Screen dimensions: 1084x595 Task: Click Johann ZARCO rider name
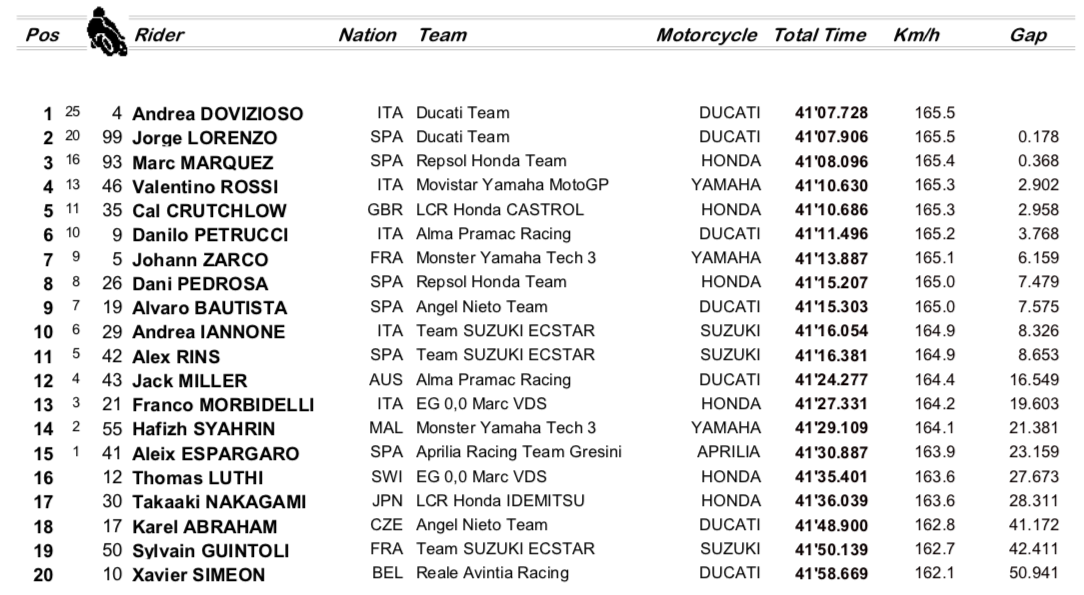(200, 260)
